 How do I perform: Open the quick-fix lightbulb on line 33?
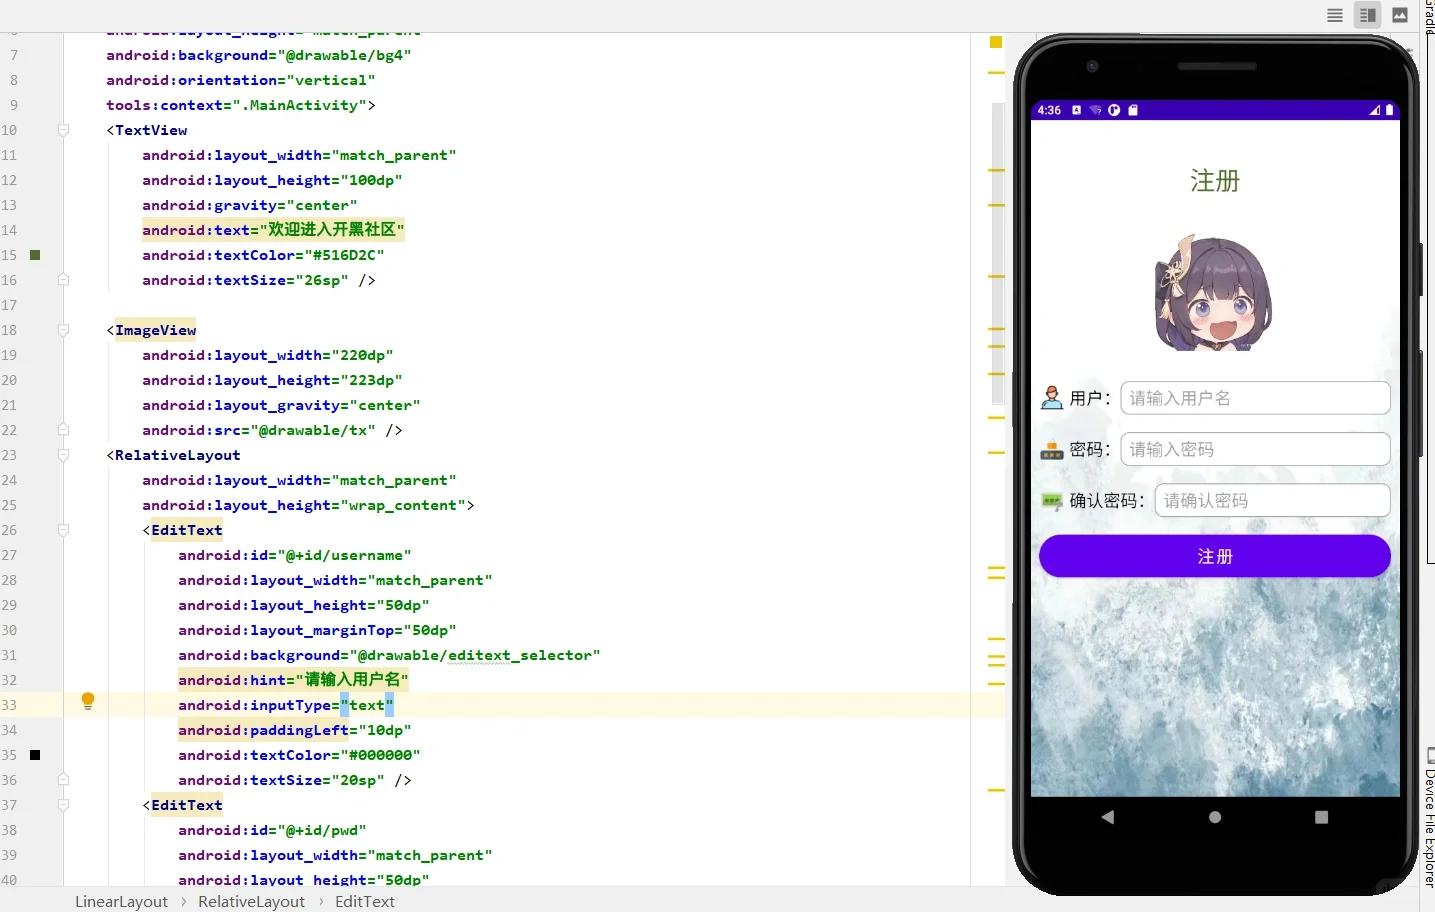click(87, 702)
